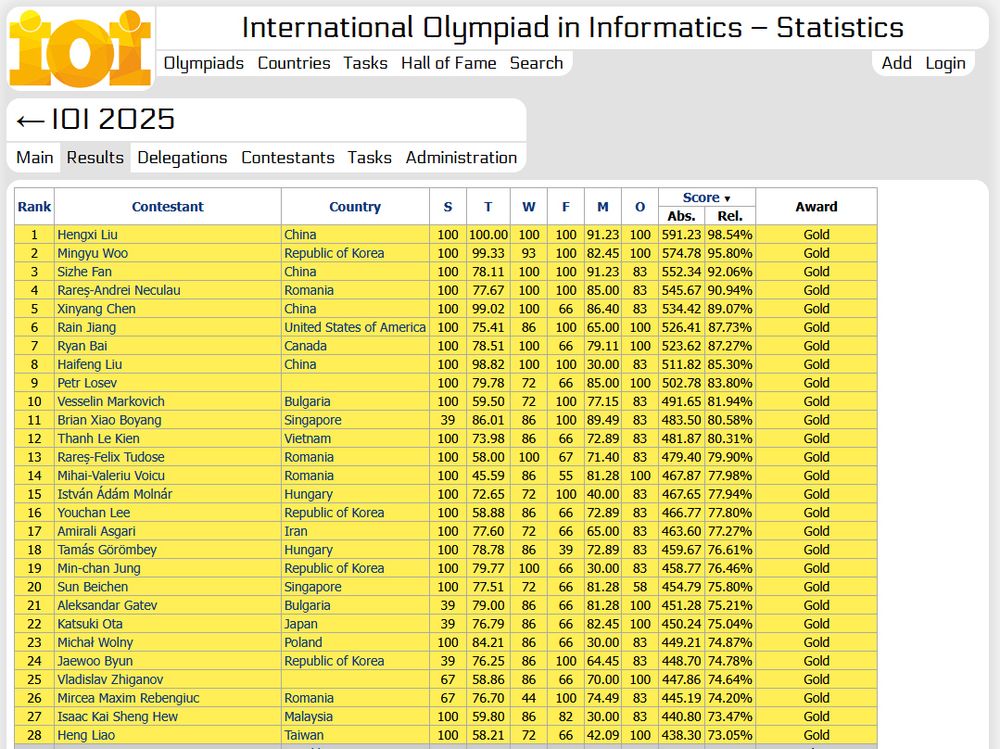Image resolution: width=1000 pixels, height=749 pixels.
Task: Open the Olympiads menu
Action: (x=204, y=63)
